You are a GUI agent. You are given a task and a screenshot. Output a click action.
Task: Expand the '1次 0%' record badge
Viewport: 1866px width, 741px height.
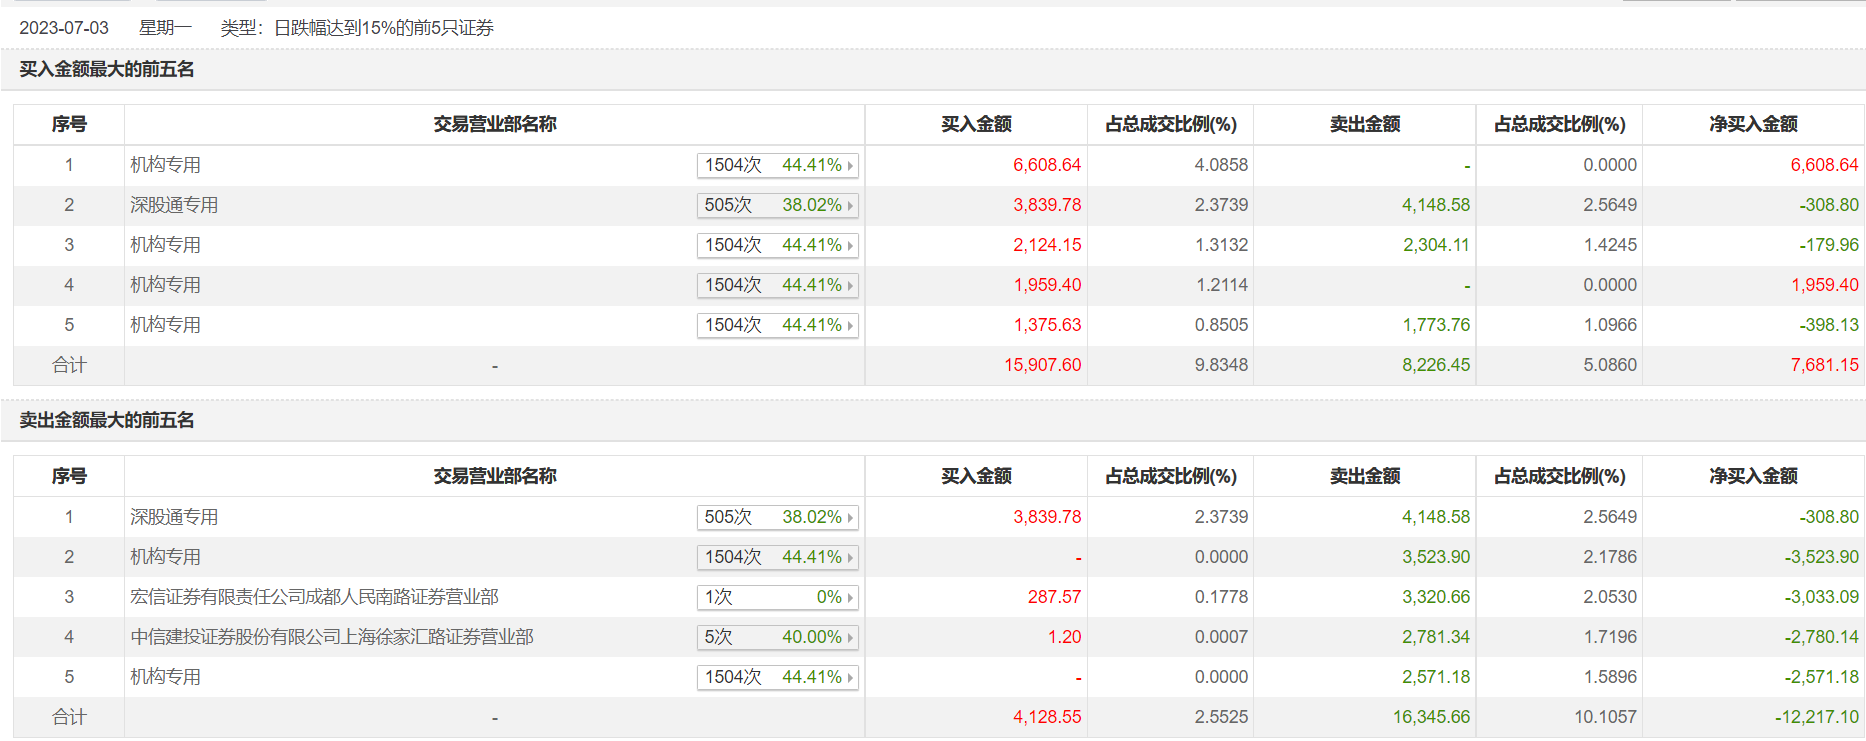(777, 597)
